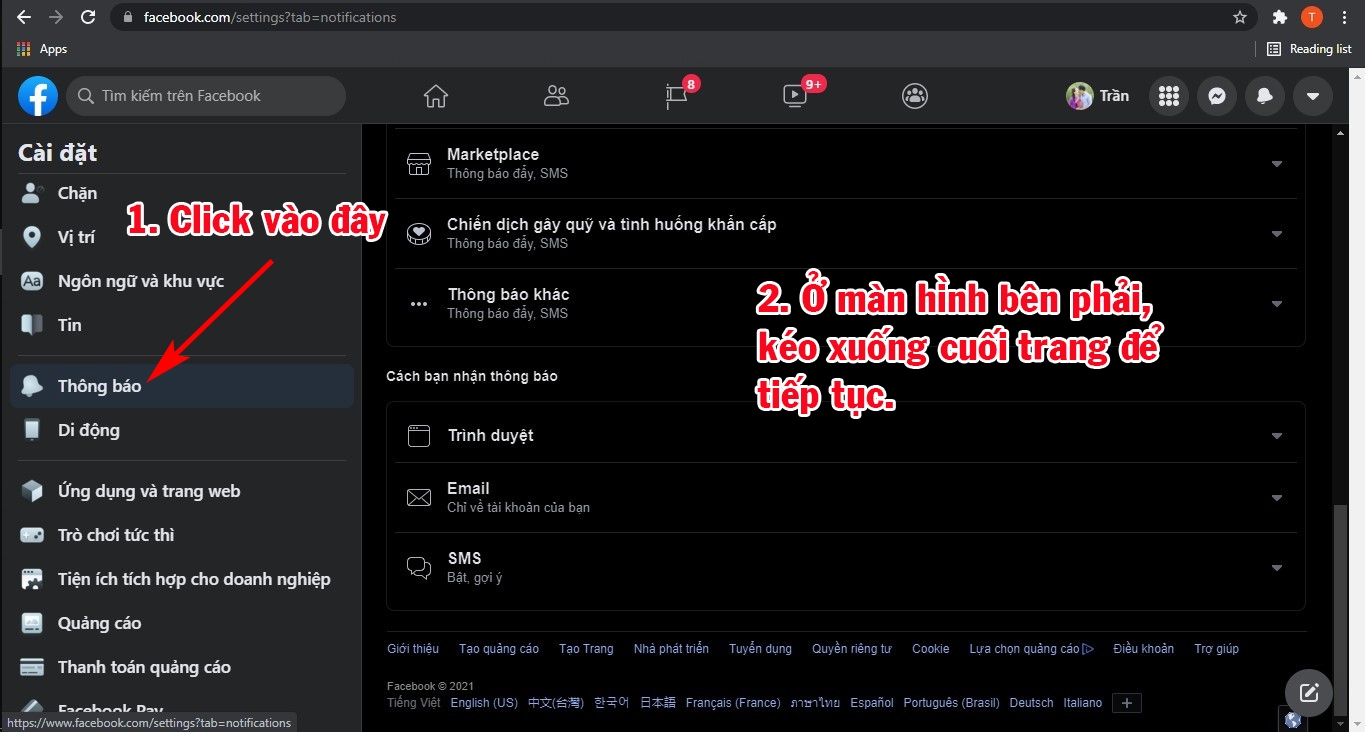Open Ứng dụng và trang web settings
The height and width of the screenshot is (732, 1365).
(x=182, y=491)
